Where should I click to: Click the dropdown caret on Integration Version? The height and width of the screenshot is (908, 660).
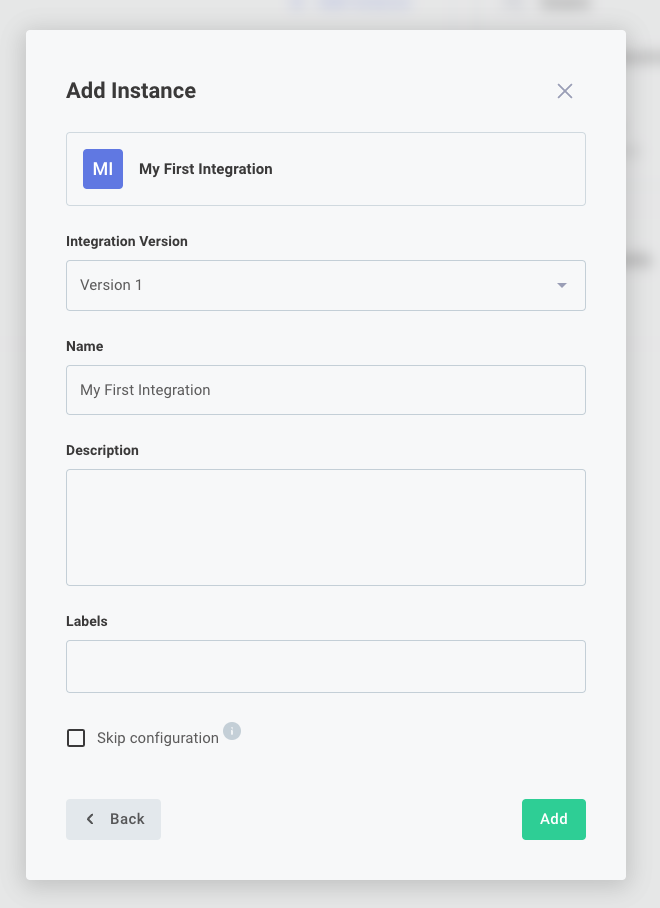562,285
